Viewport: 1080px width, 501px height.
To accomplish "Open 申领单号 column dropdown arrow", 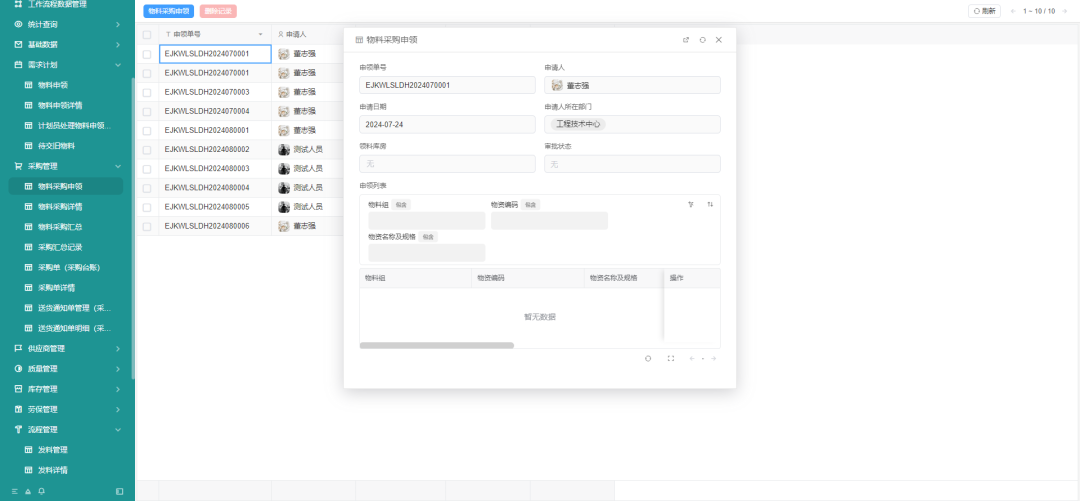I will pyautogui.click(x=261, y=34).
